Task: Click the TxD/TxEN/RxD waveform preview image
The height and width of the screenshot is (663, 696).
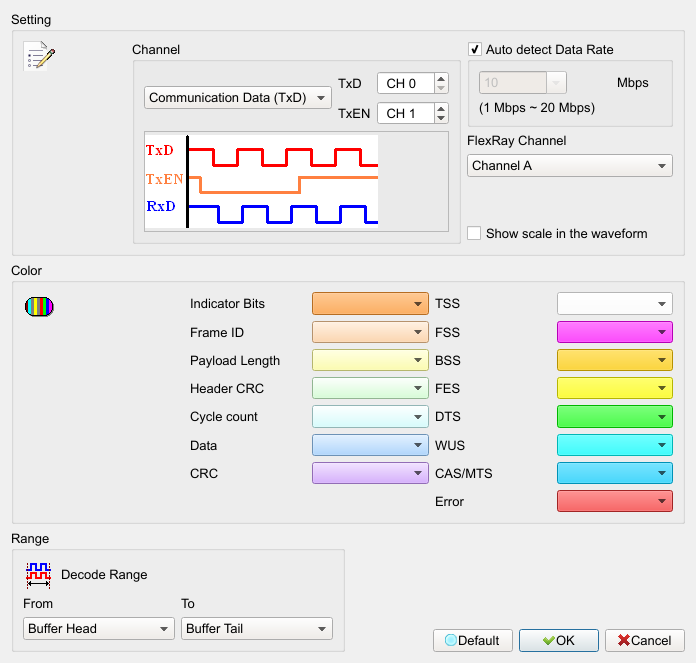Action: tap(261, 182)
